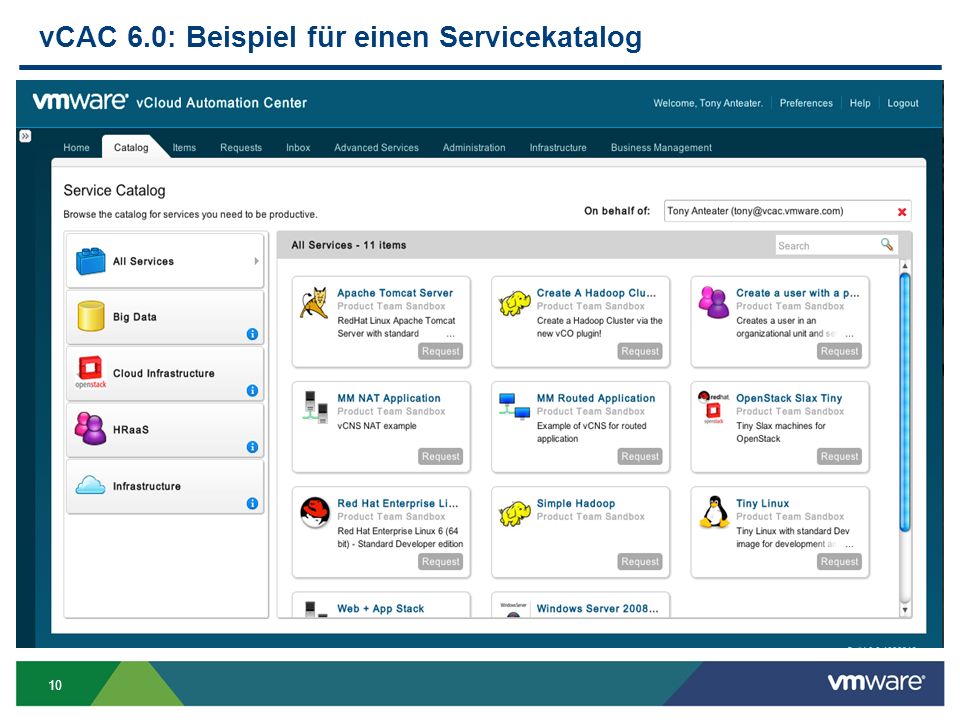
Task: Open the MM Routed Application title
Action: pyautogui.click(x=596, y=399)
